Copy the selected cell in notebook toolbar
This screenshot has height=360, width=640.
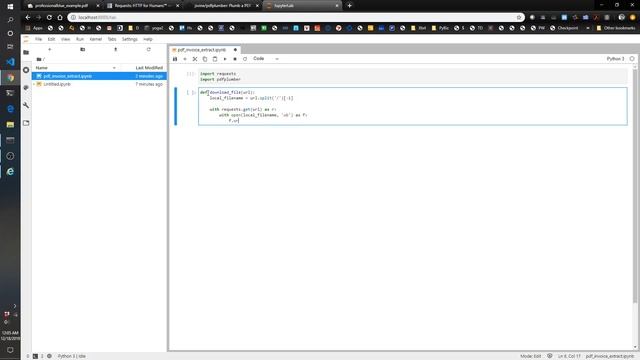[x=205, y=59]
